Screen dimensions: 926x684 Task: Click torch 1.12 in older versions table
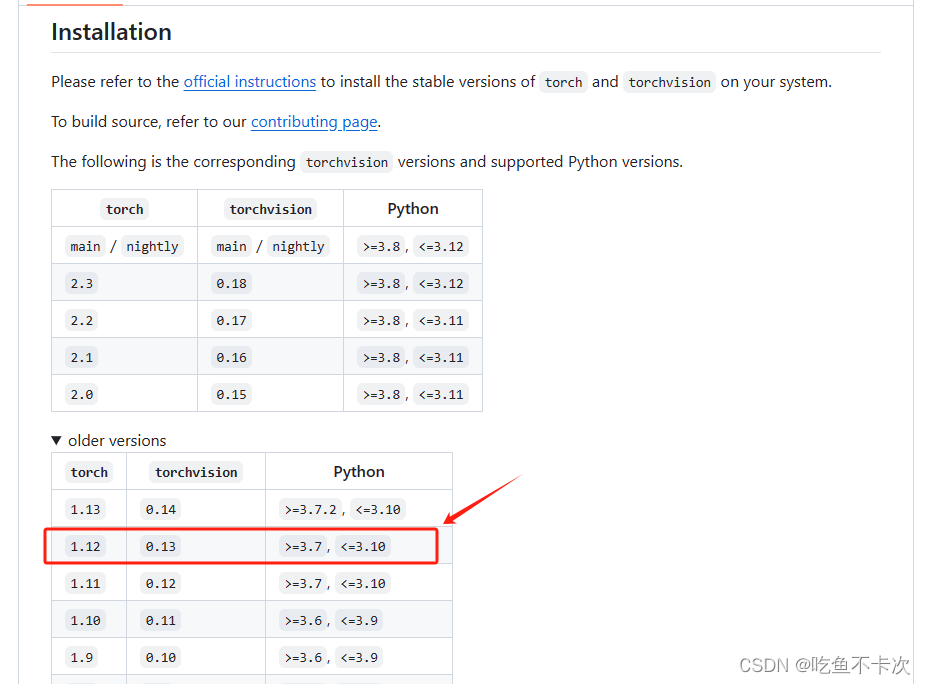coord(85,546)
